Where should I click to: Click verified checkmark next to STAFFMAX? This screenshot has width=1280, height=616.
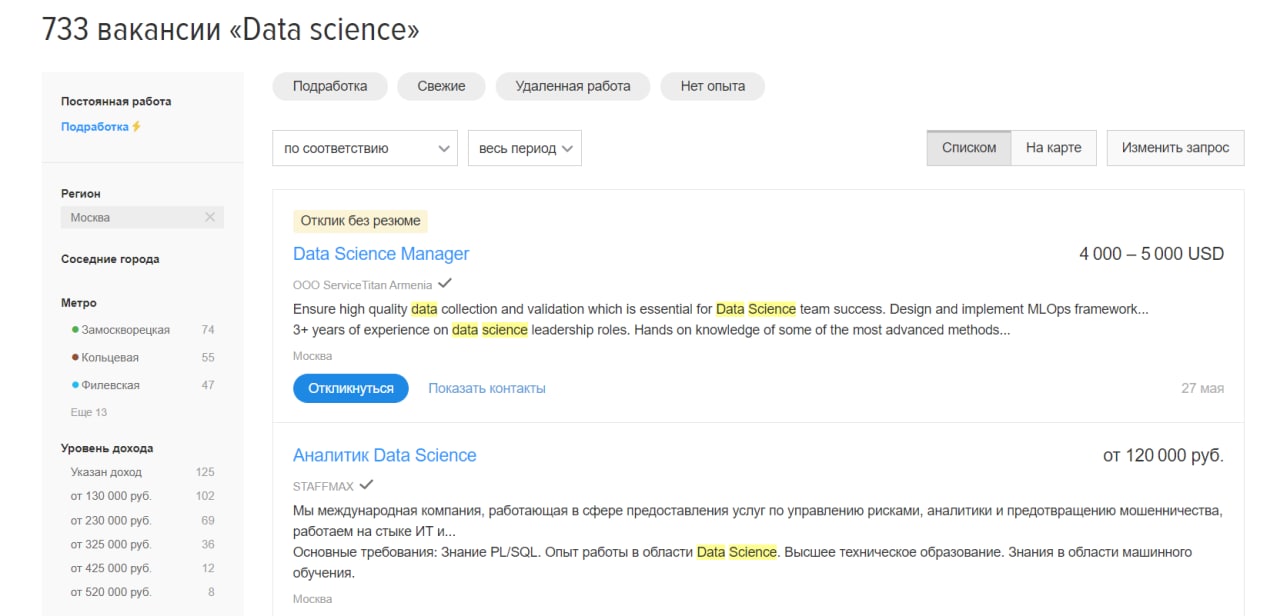pyautogui.click(x=366, y=485)
